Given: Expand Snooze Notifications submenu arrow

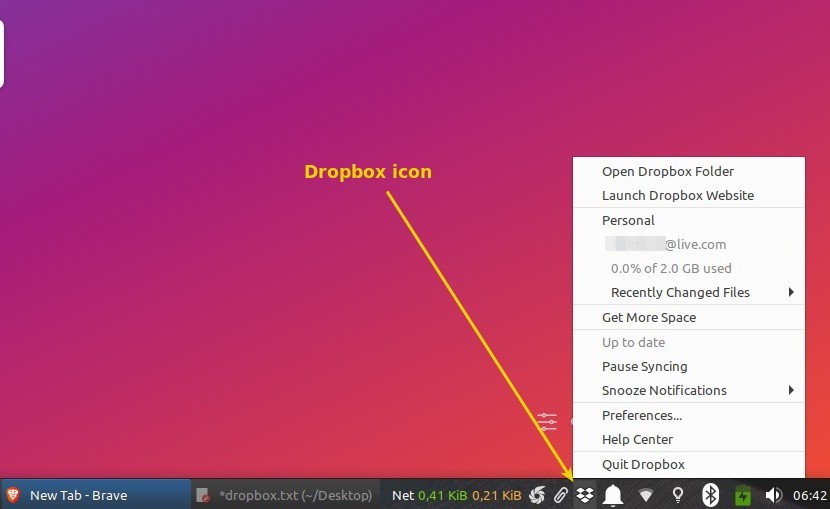Looking at the screenshot, I should tap(791, 390).
